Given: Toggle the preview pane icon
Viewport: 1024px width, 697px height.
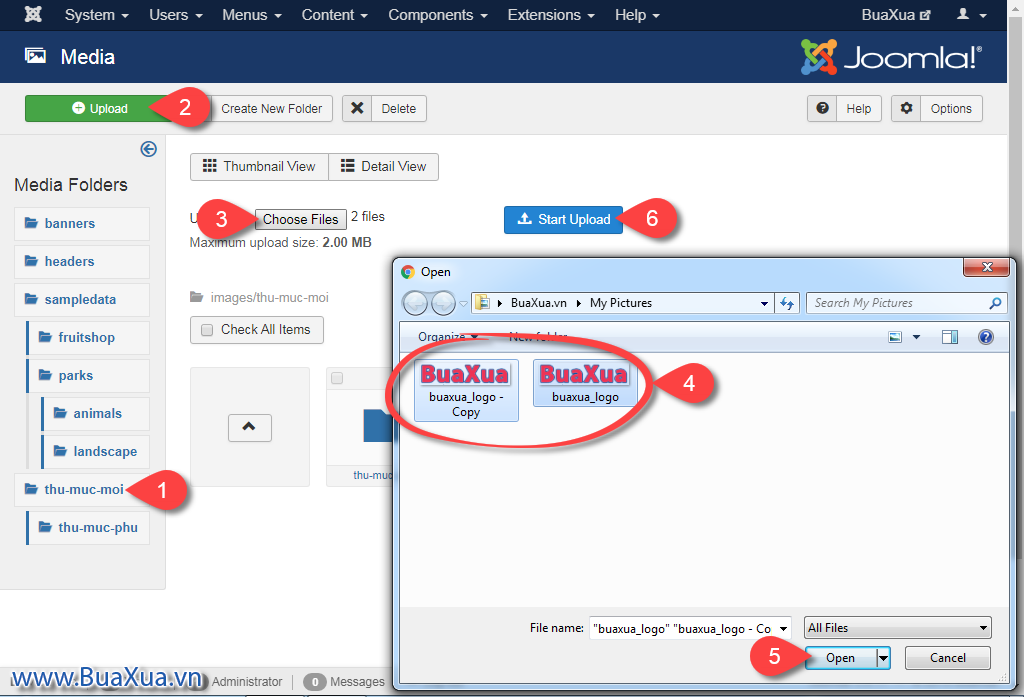Looking at the screenshot, I should [950, 337].
